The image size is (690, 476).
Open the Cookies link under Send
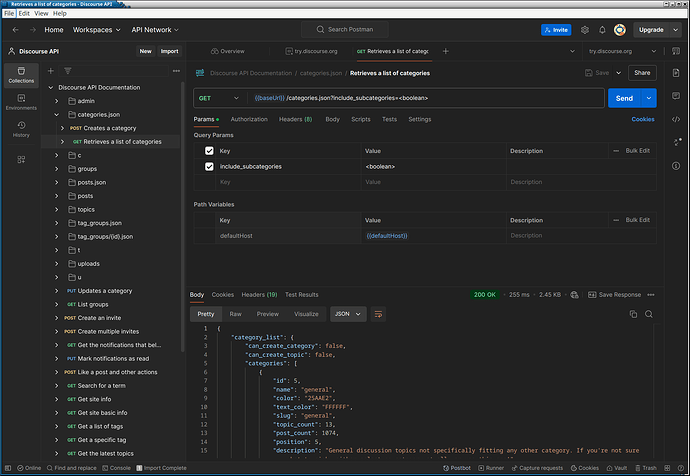click(x=642, y=119)
